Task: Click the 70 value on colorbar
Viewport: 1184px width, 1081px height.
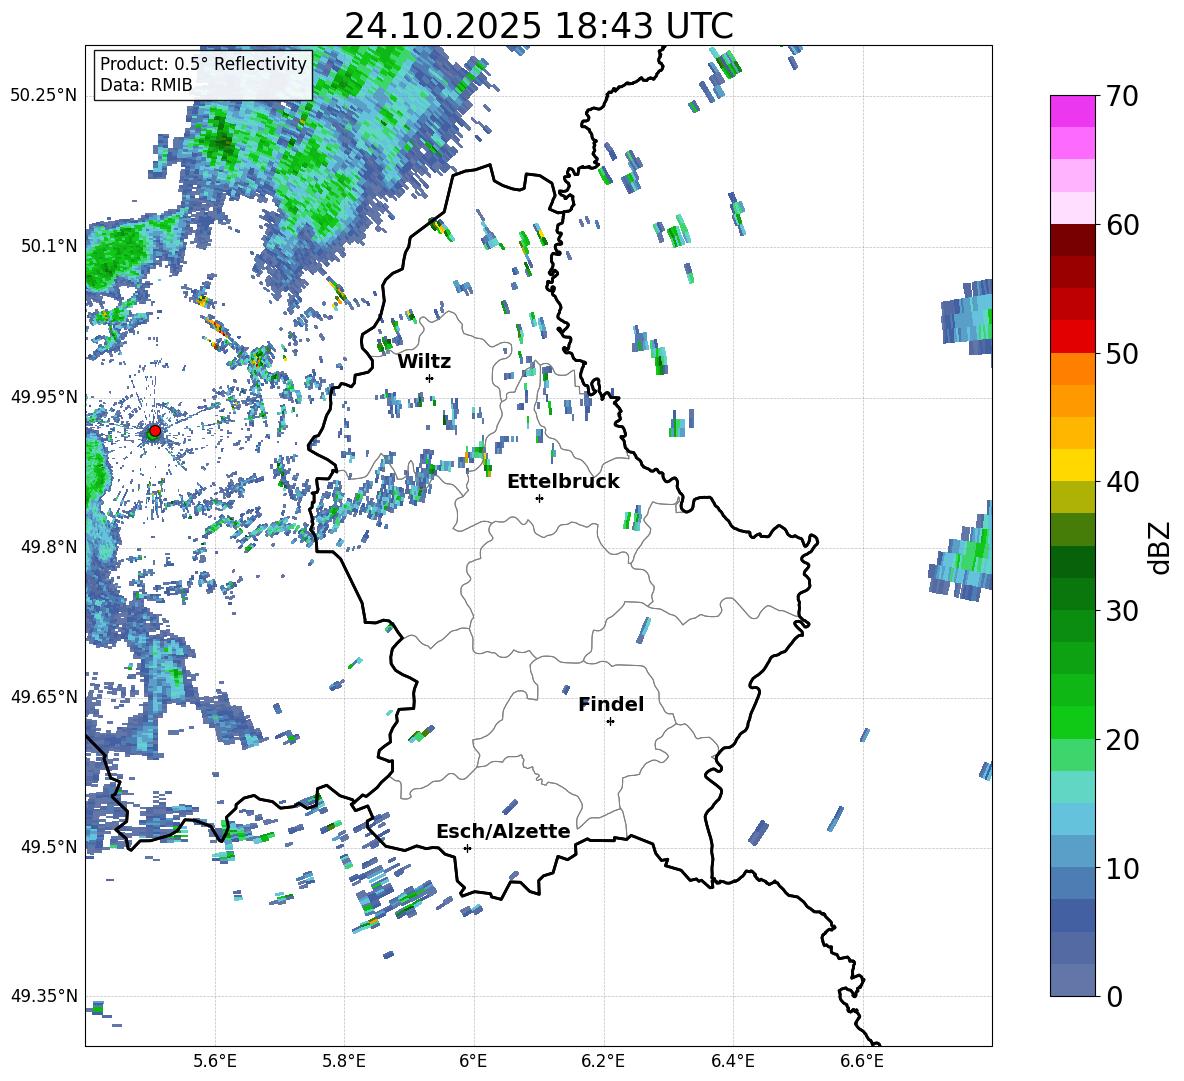Action: (x=1121, y=97)
